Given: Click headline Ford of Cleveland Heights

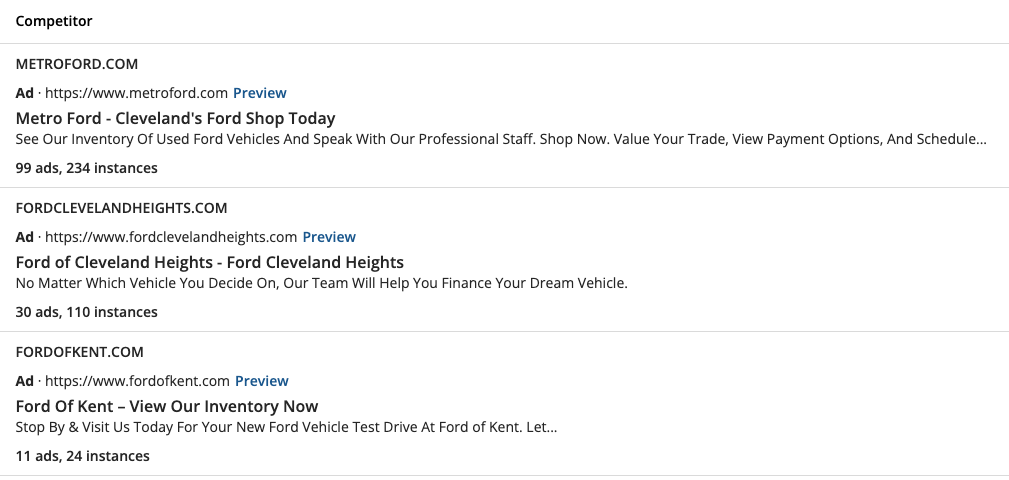Looking at the screenshot, I should click(x=209, y=263).
